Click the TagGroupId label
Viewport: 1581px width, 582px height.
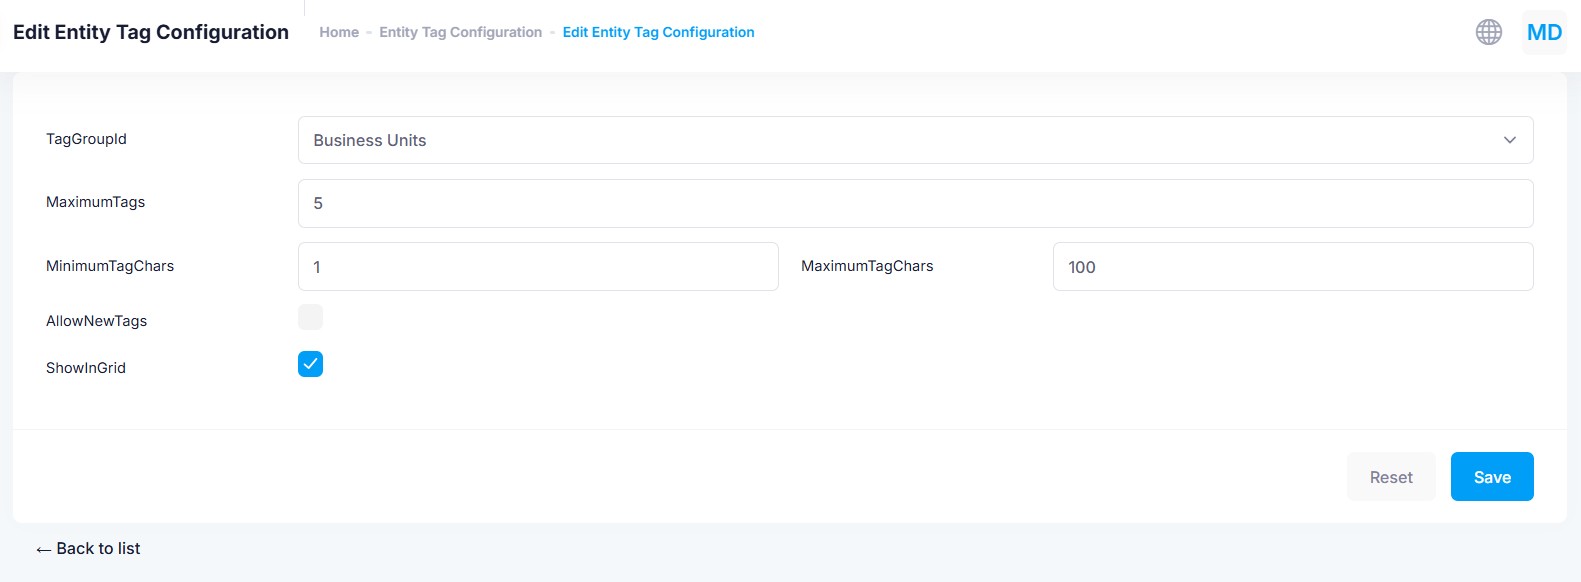[86, 139]
